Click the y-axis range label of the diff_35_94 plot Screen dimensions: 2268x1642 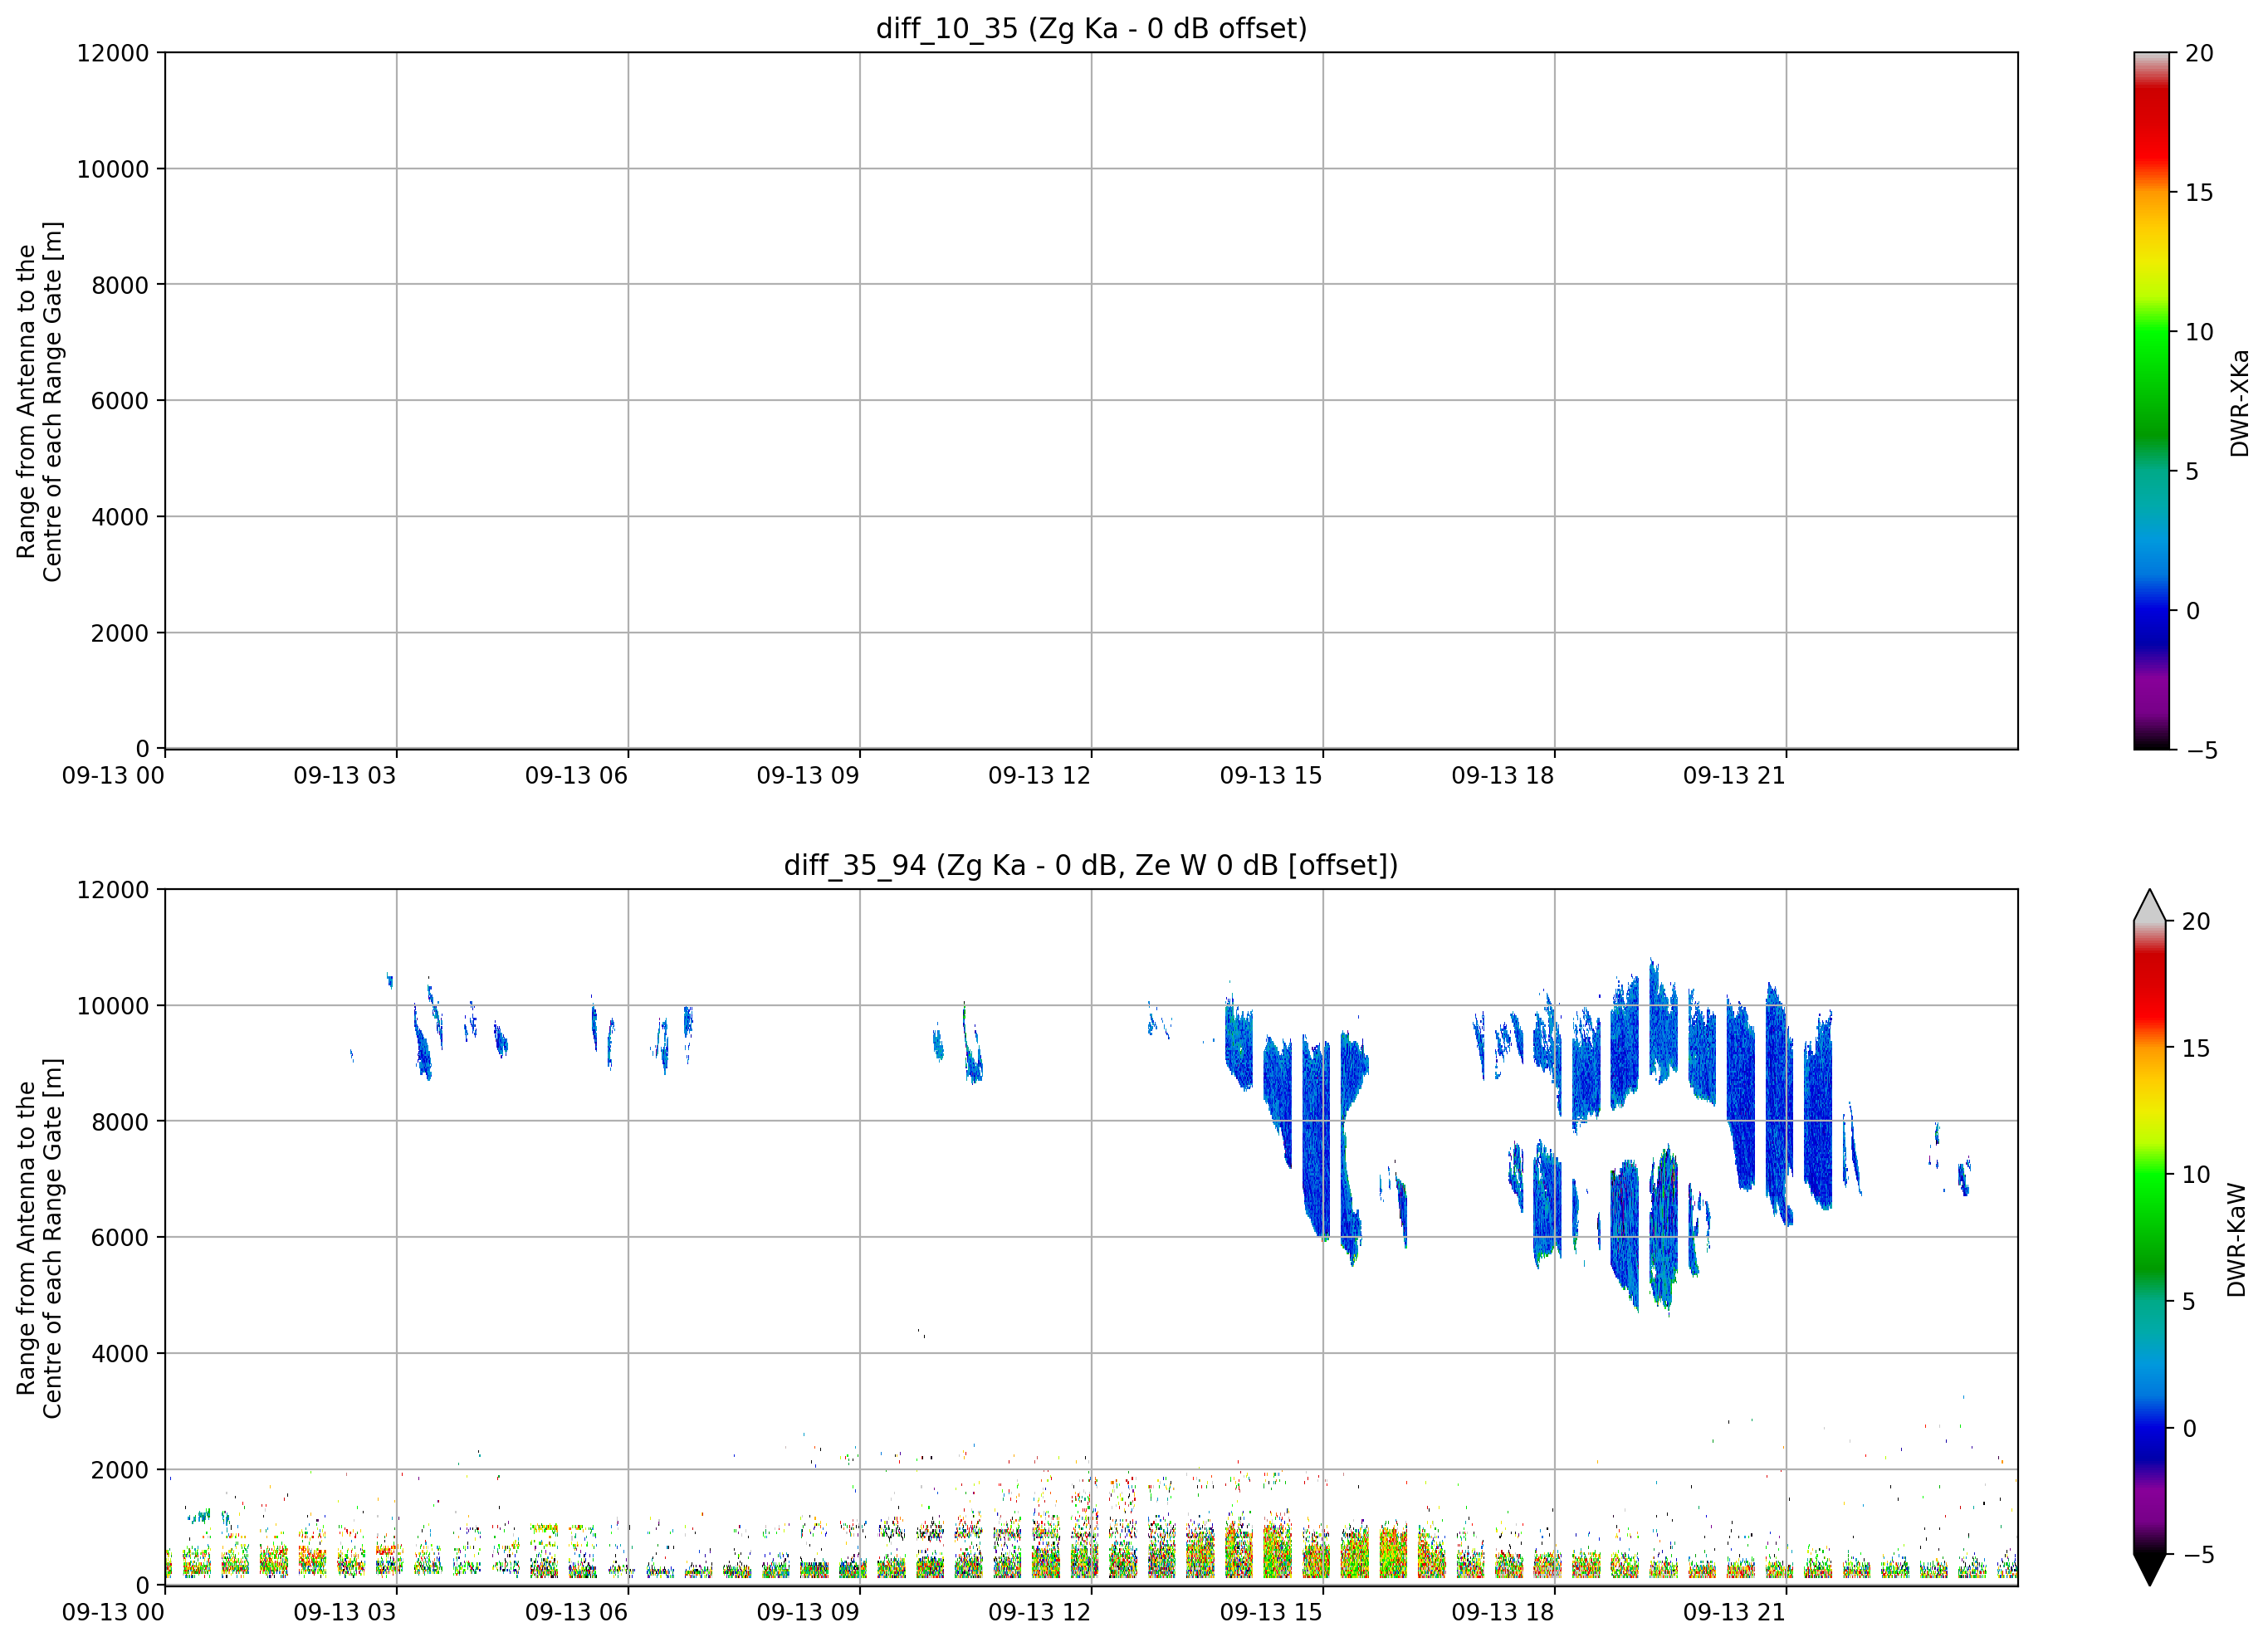(x=39, y=1238)
